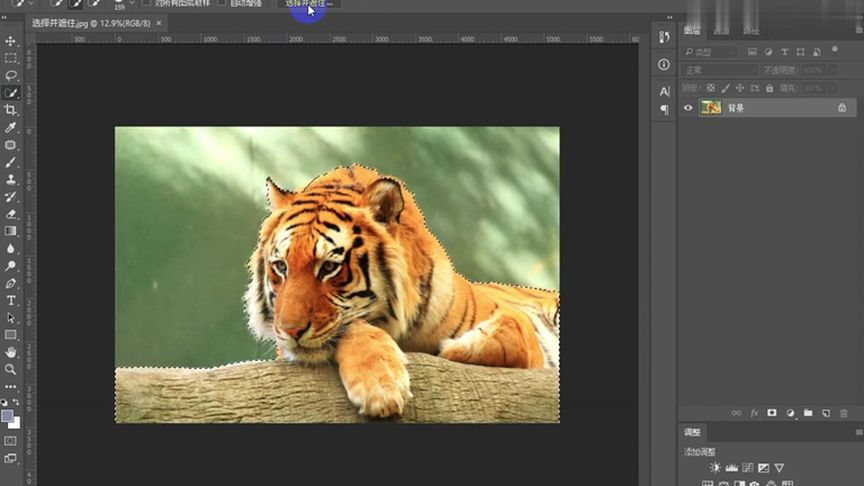Enable the 对所有图层取样 checkbox
This screenshot has height=486, width=864.
(x=147, y=3)
